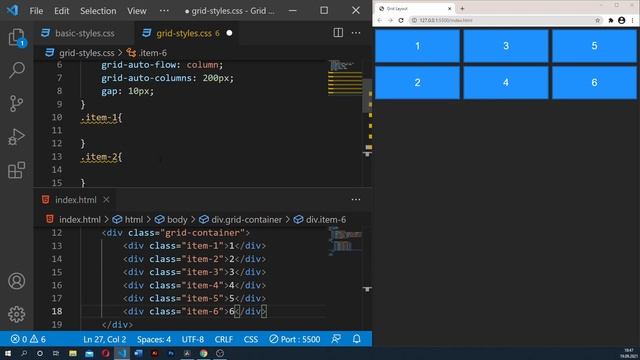The height and width of the screenshot is (360, 640).
Task: Close the Grid Layout Chrome tab
Action: click(449, 8)
